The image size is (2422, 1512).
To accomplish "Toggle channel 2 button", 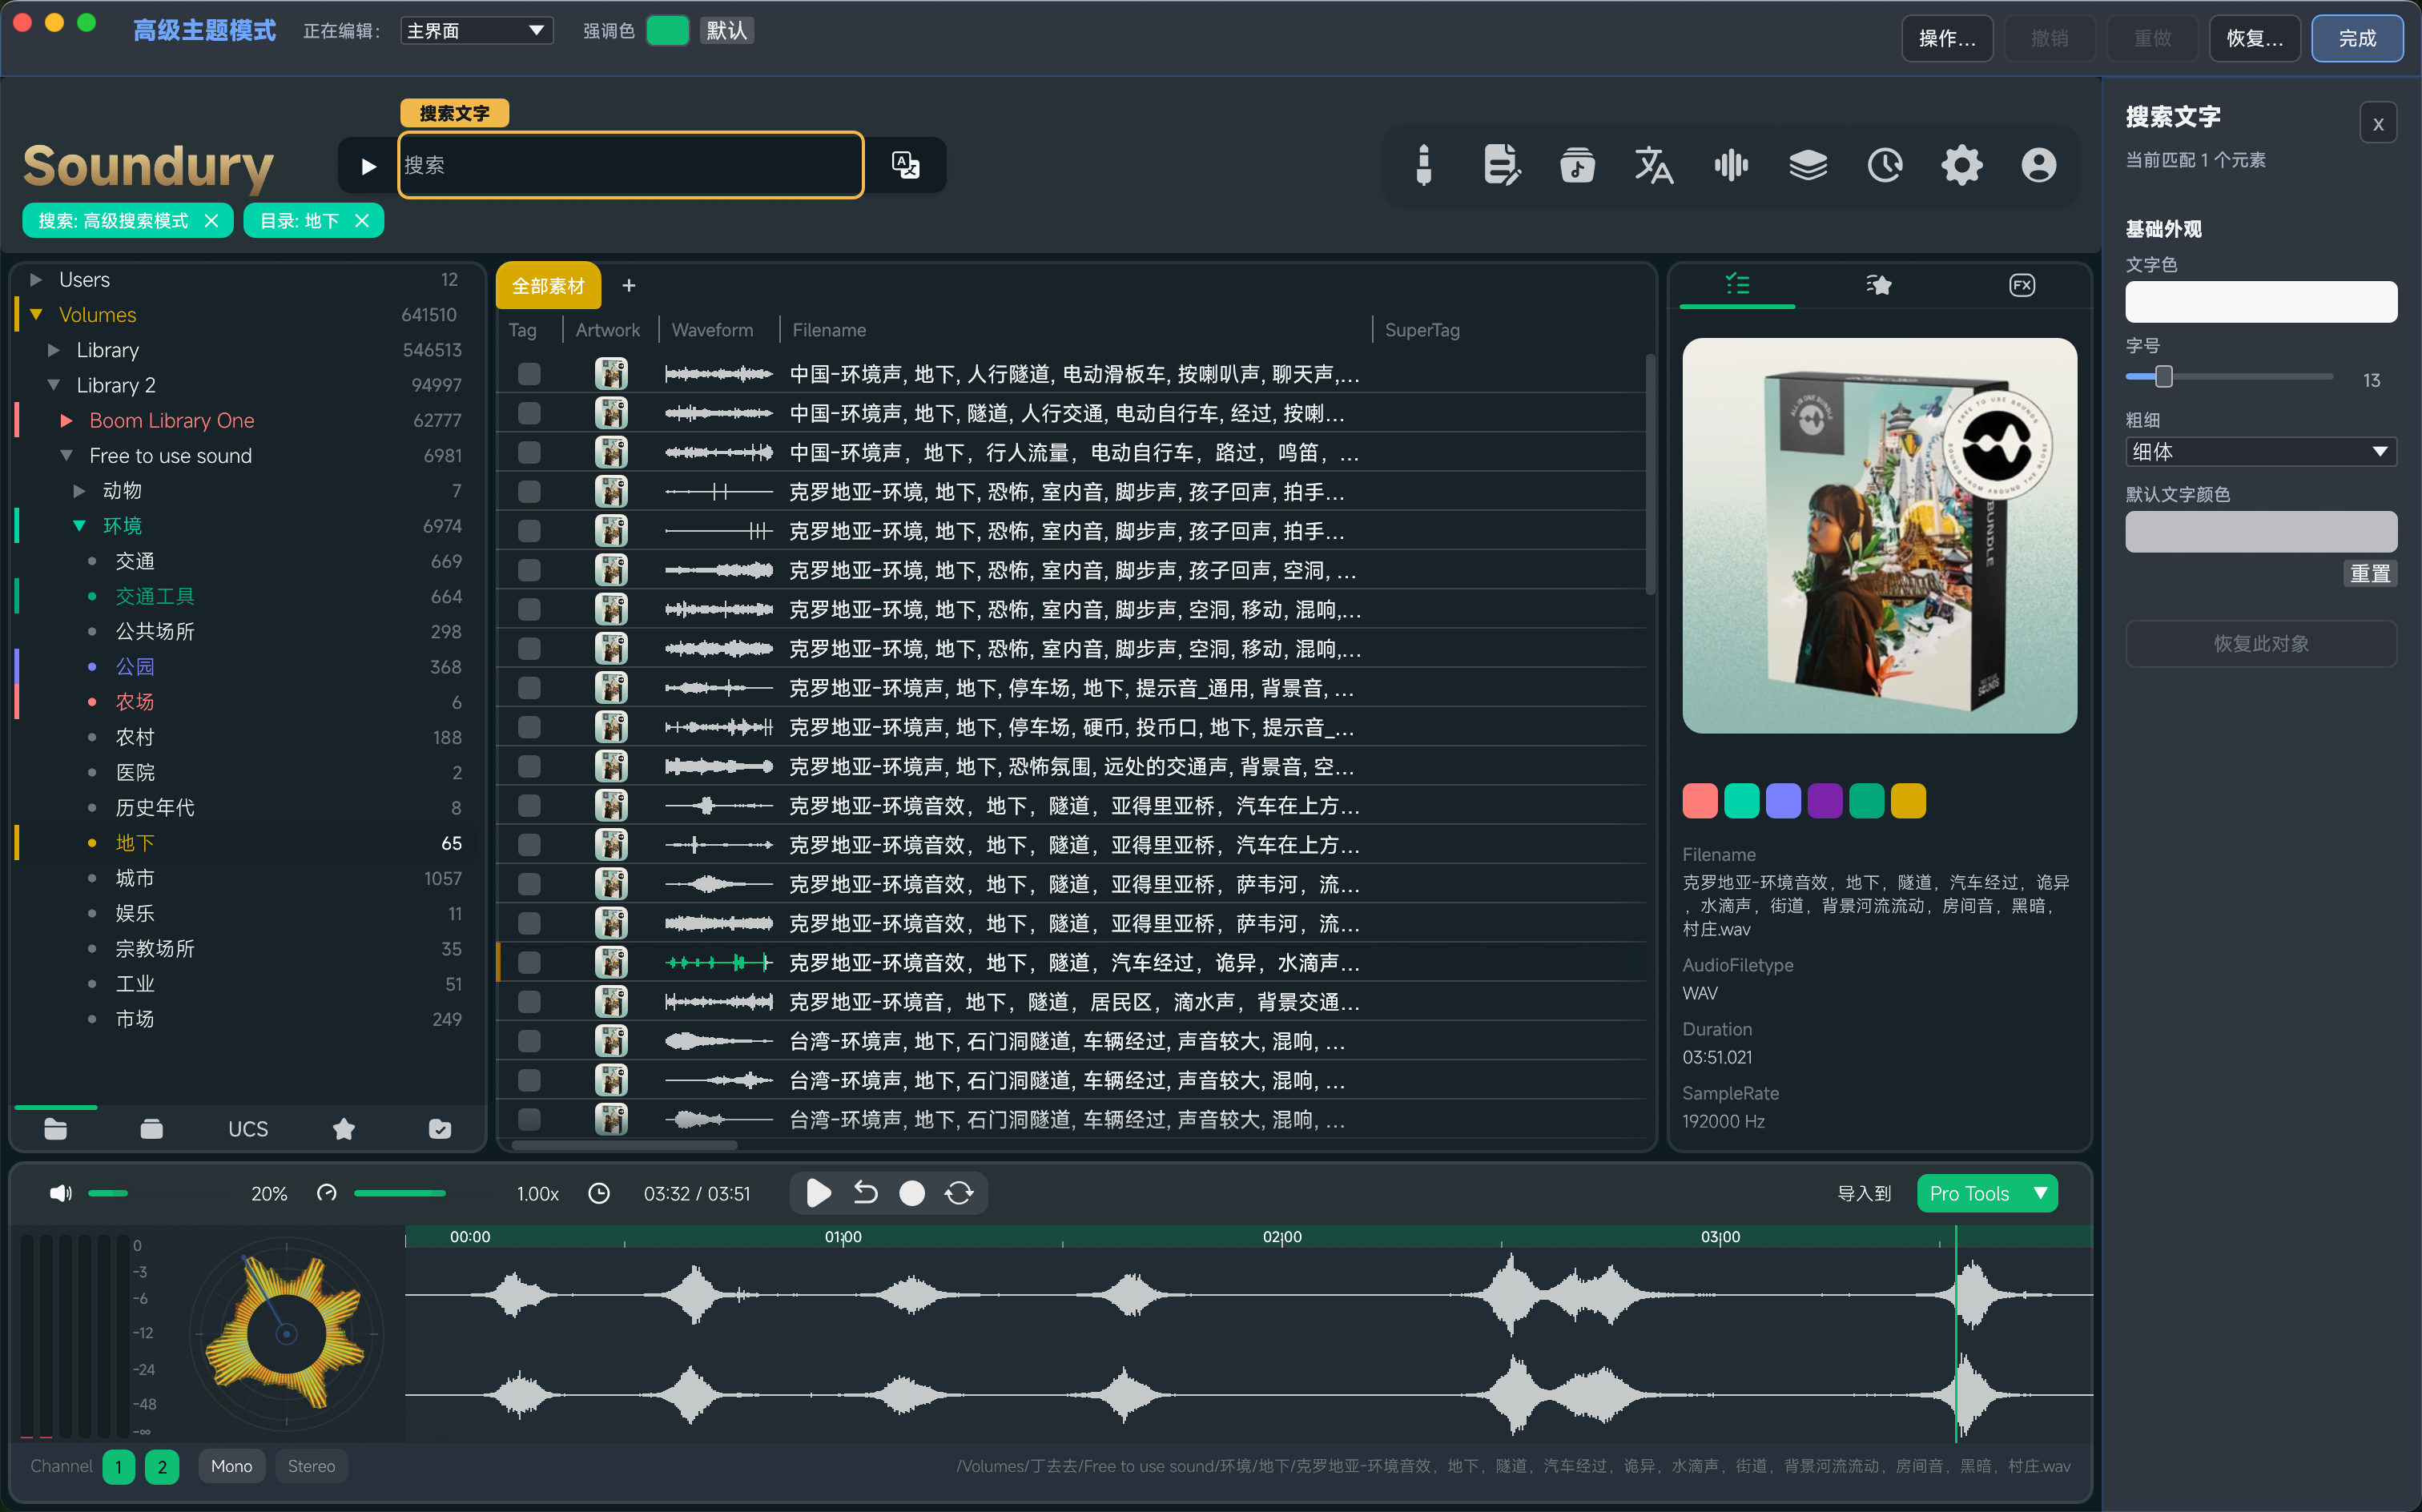I will (162, 1466).
